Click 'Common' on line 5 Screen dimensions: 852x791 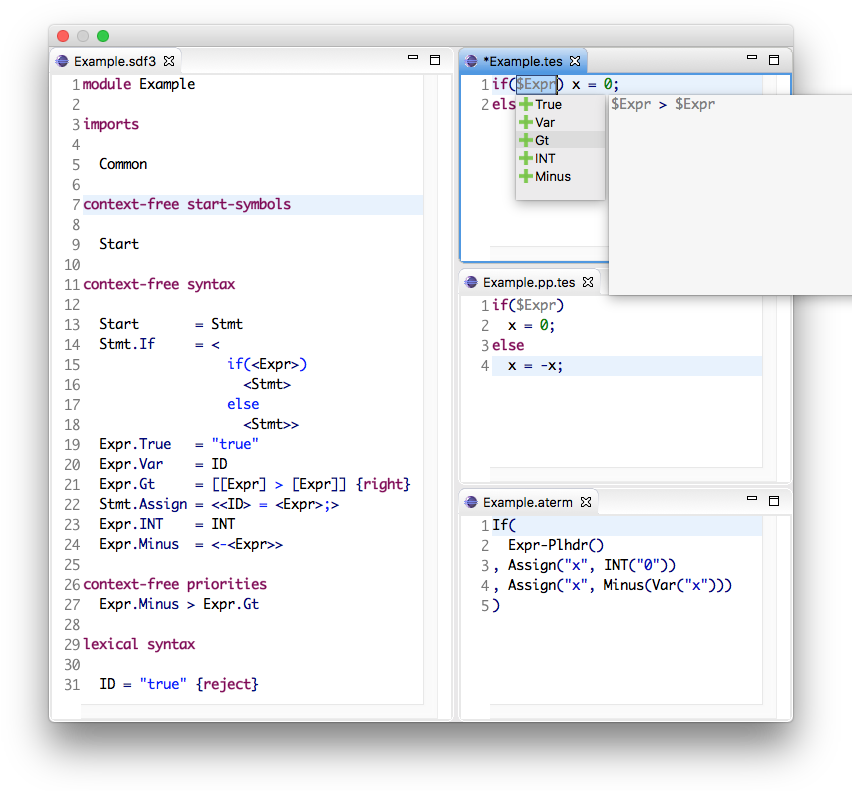coord(123,164)
